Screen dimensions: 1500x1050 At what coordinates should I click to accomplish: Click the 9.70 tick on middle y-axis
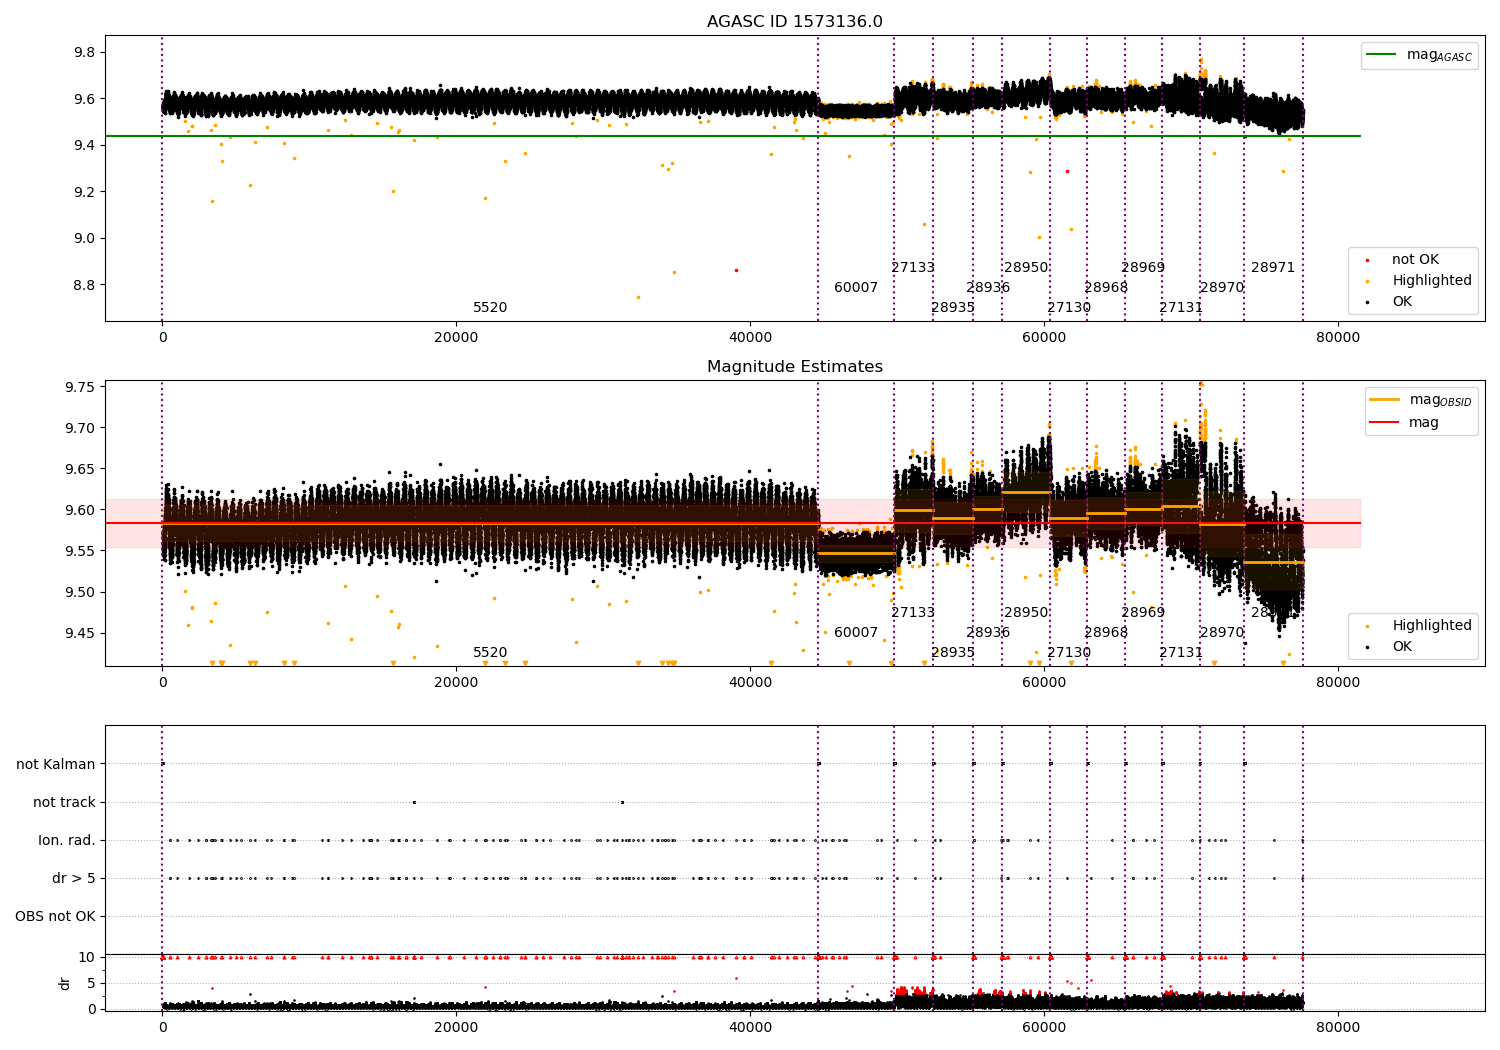click(81, 428)
